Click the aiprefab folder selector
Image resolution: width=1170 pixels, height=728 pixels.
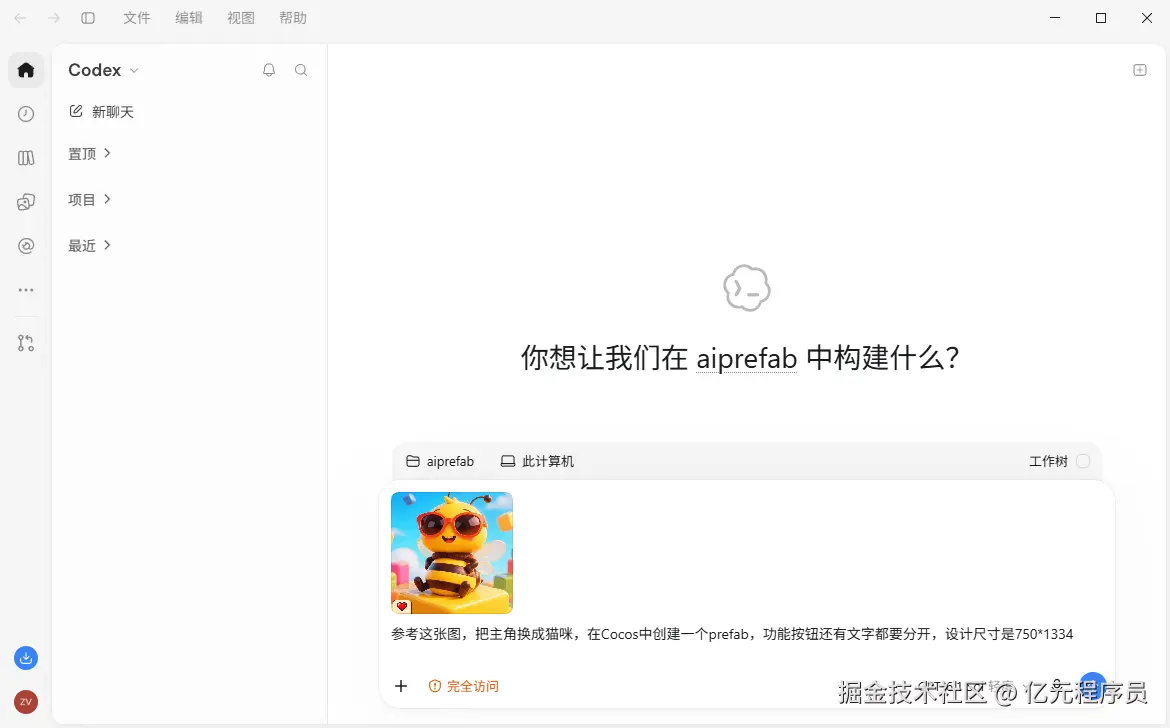pos(440,461)
